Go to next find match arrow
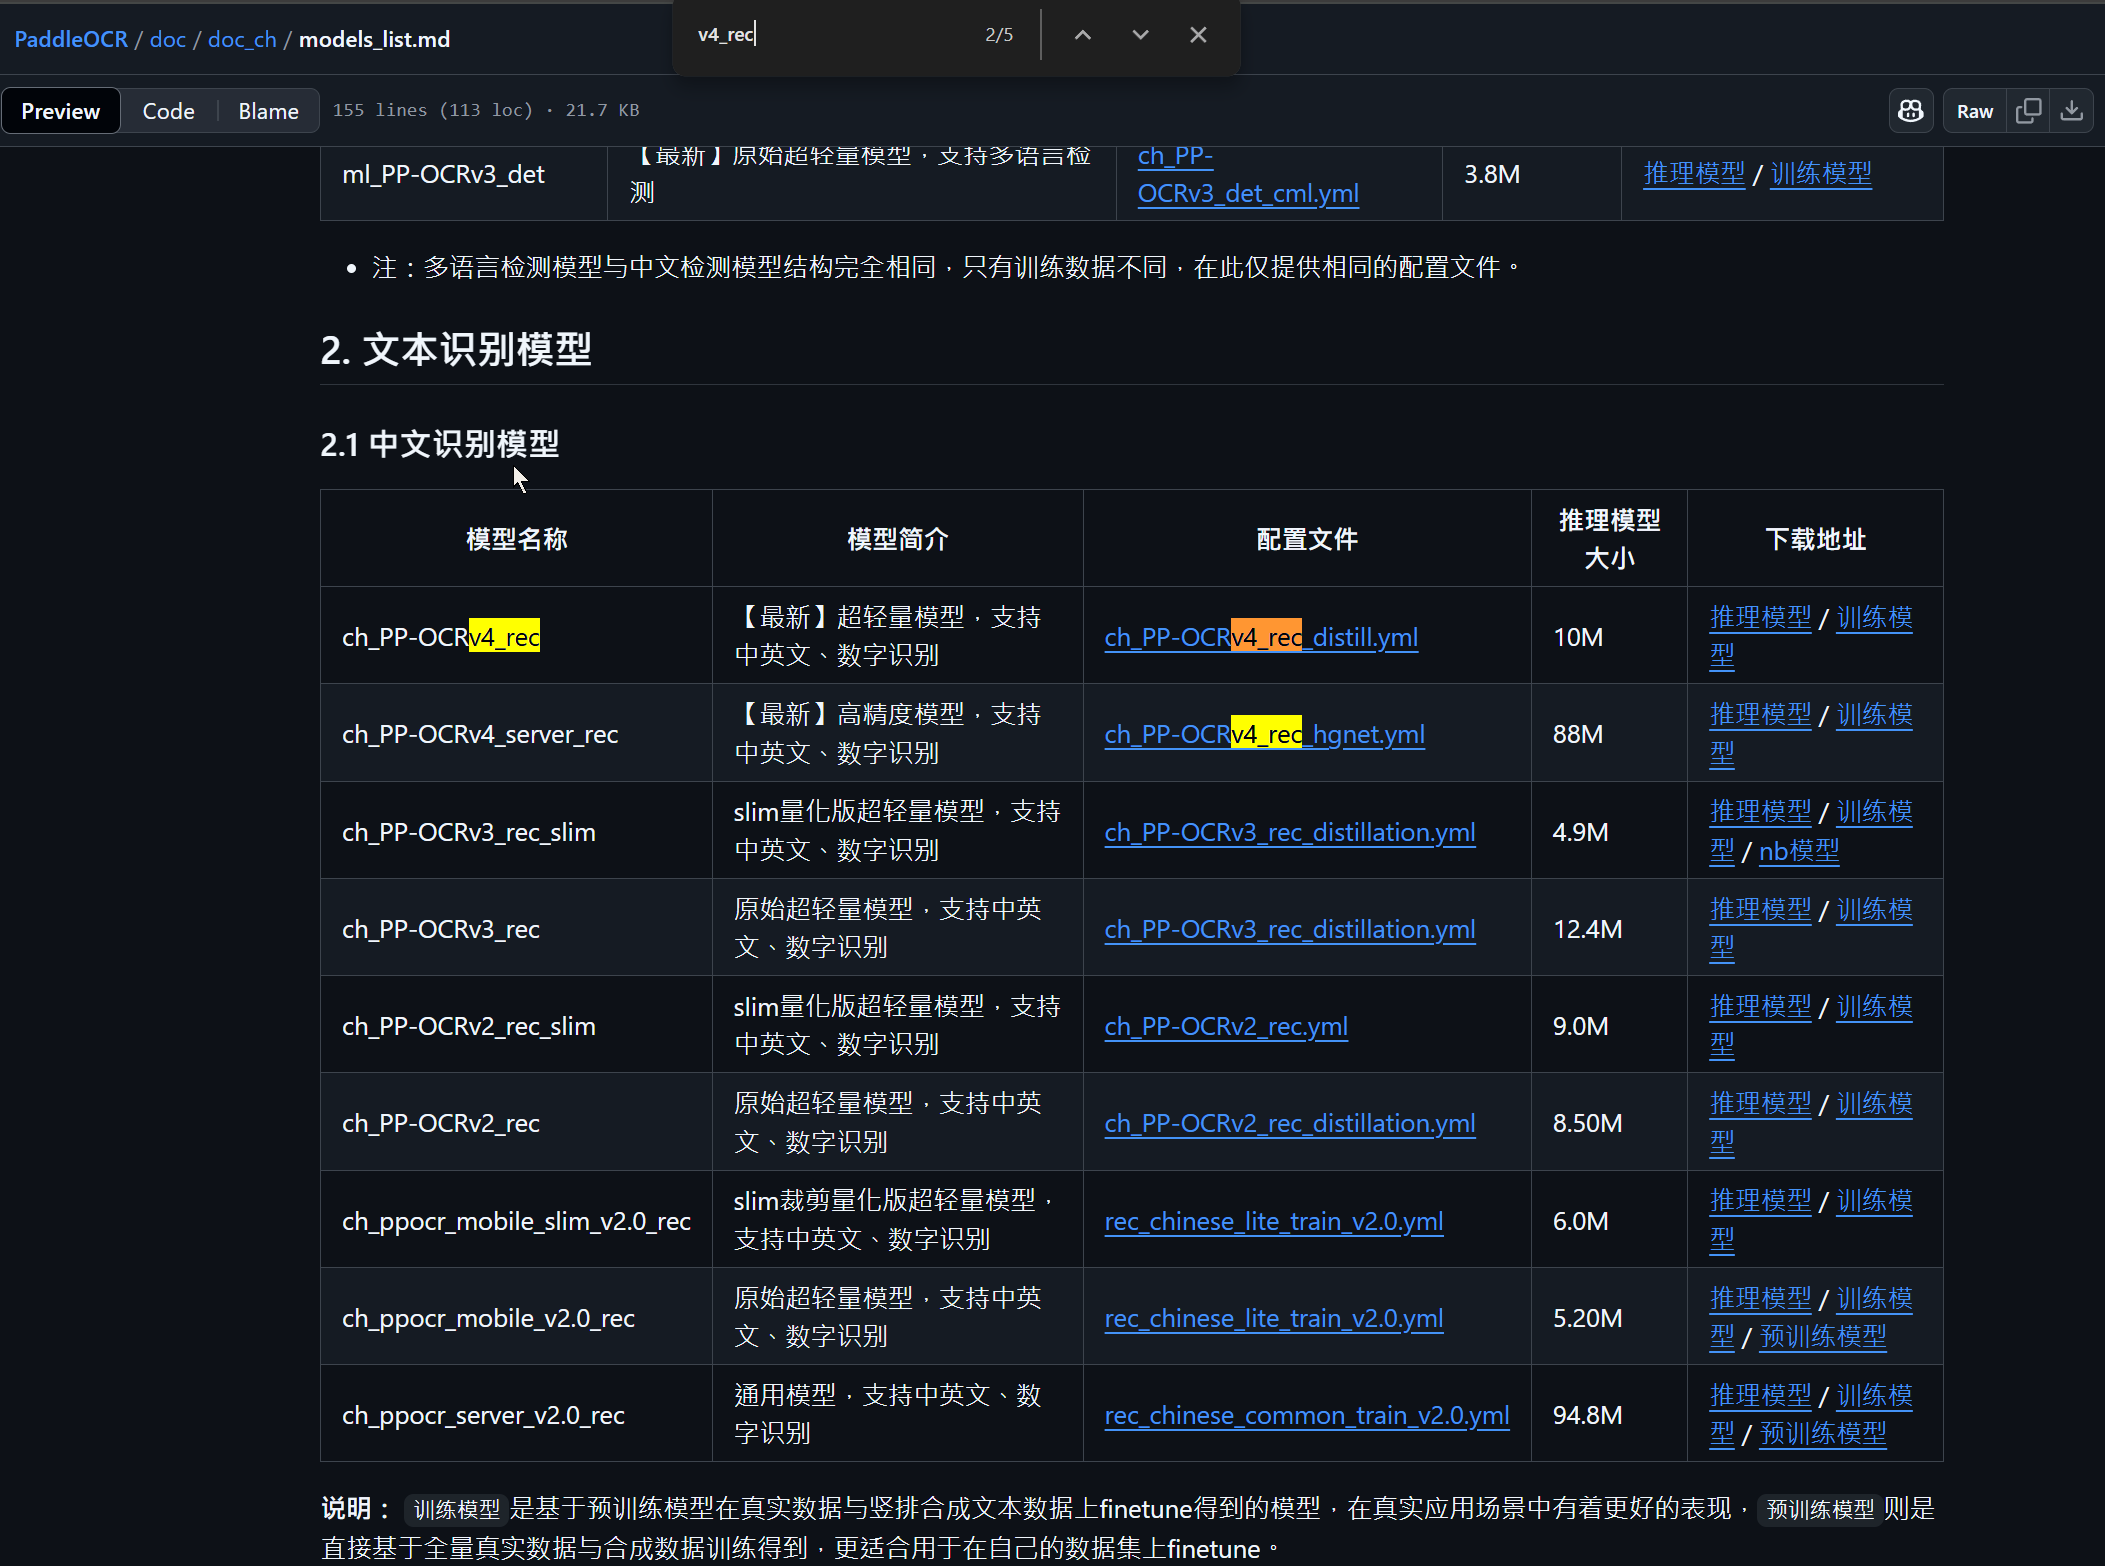 [x=1140, y=35]
